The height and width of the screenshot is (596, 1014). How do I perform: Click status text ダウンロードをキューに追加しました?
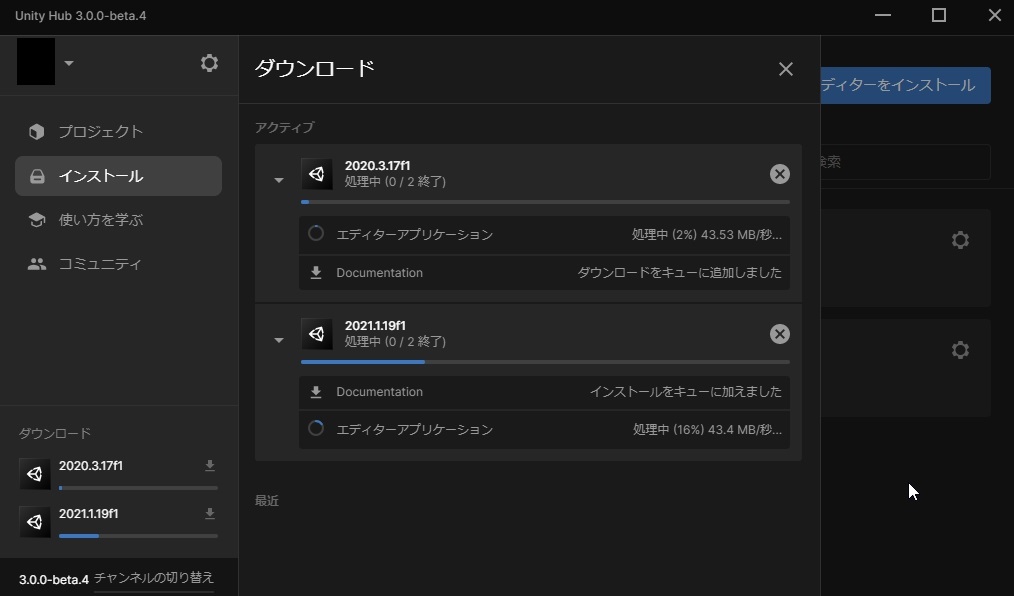click(x=679, y=273)
